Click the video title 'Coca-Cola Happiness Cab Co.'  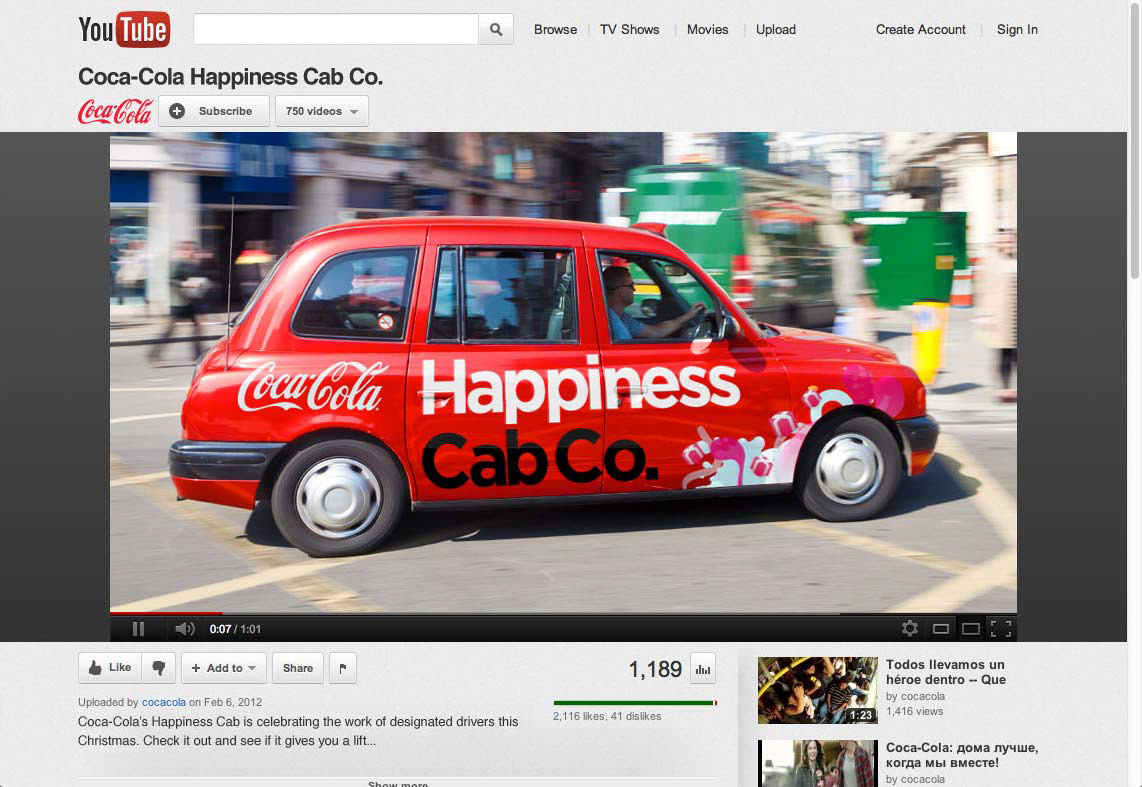pos(230,76)
